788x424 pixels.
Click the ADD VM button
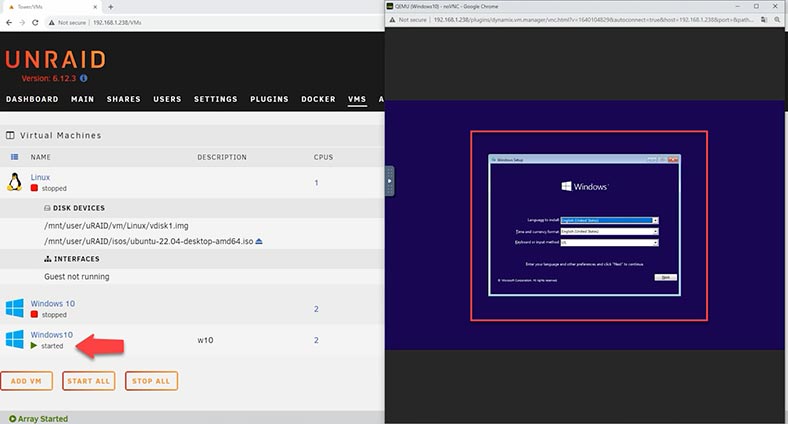pos(26,381)
